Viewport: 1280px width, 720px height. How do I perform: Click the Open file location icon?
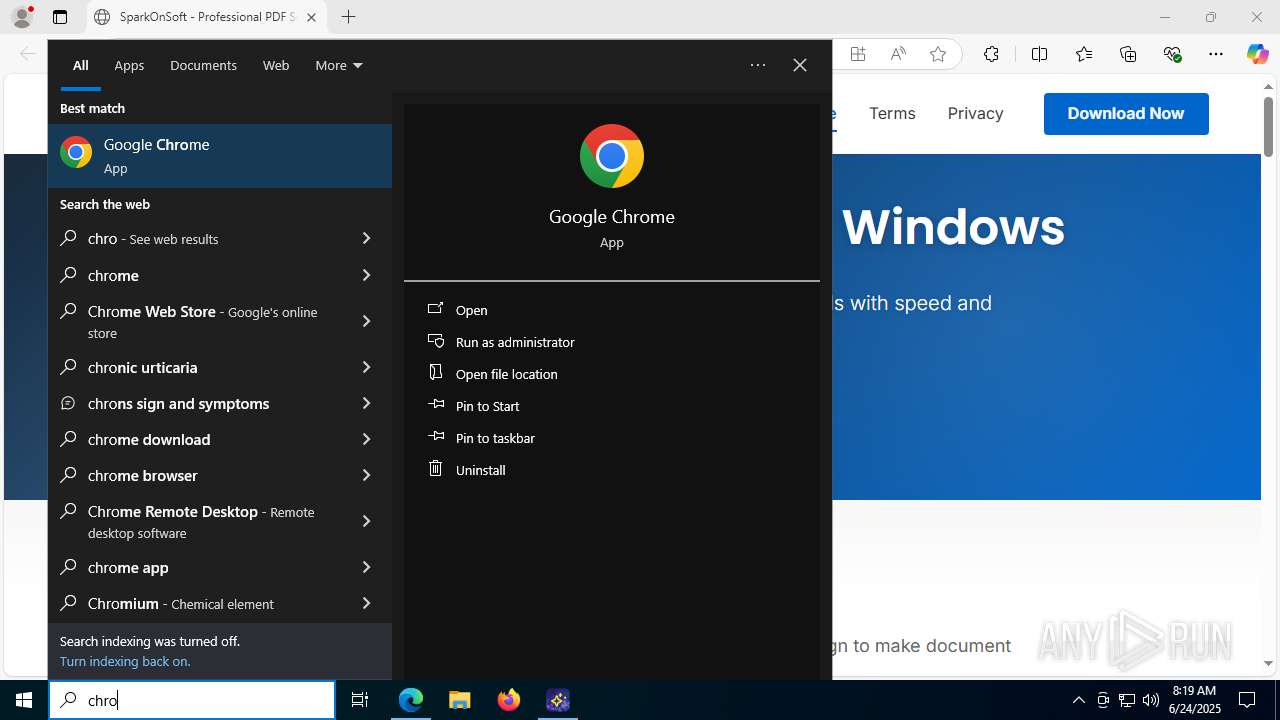tap(435, 373)
